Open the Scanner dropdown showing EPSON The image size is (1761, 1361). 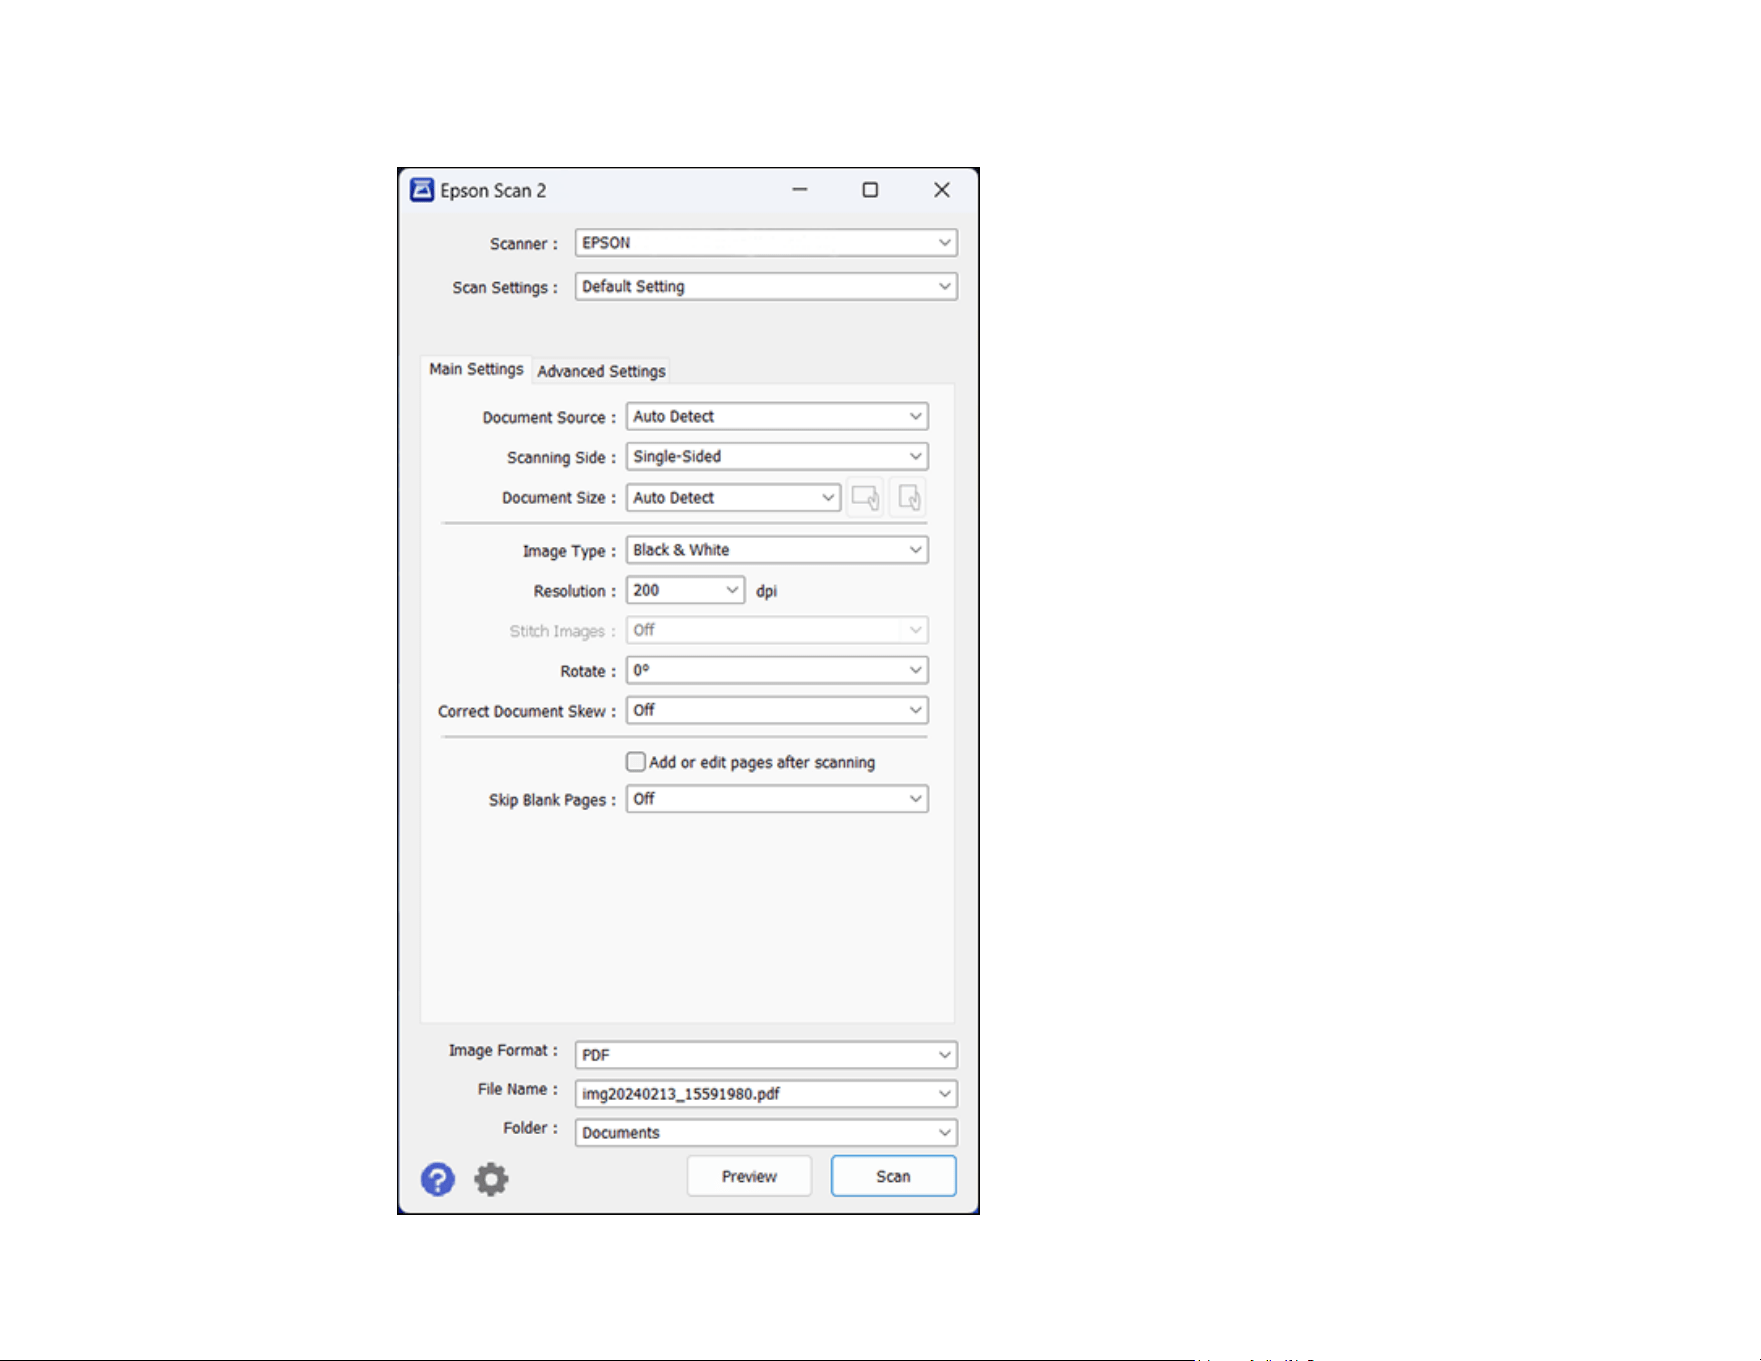point(766,243)
